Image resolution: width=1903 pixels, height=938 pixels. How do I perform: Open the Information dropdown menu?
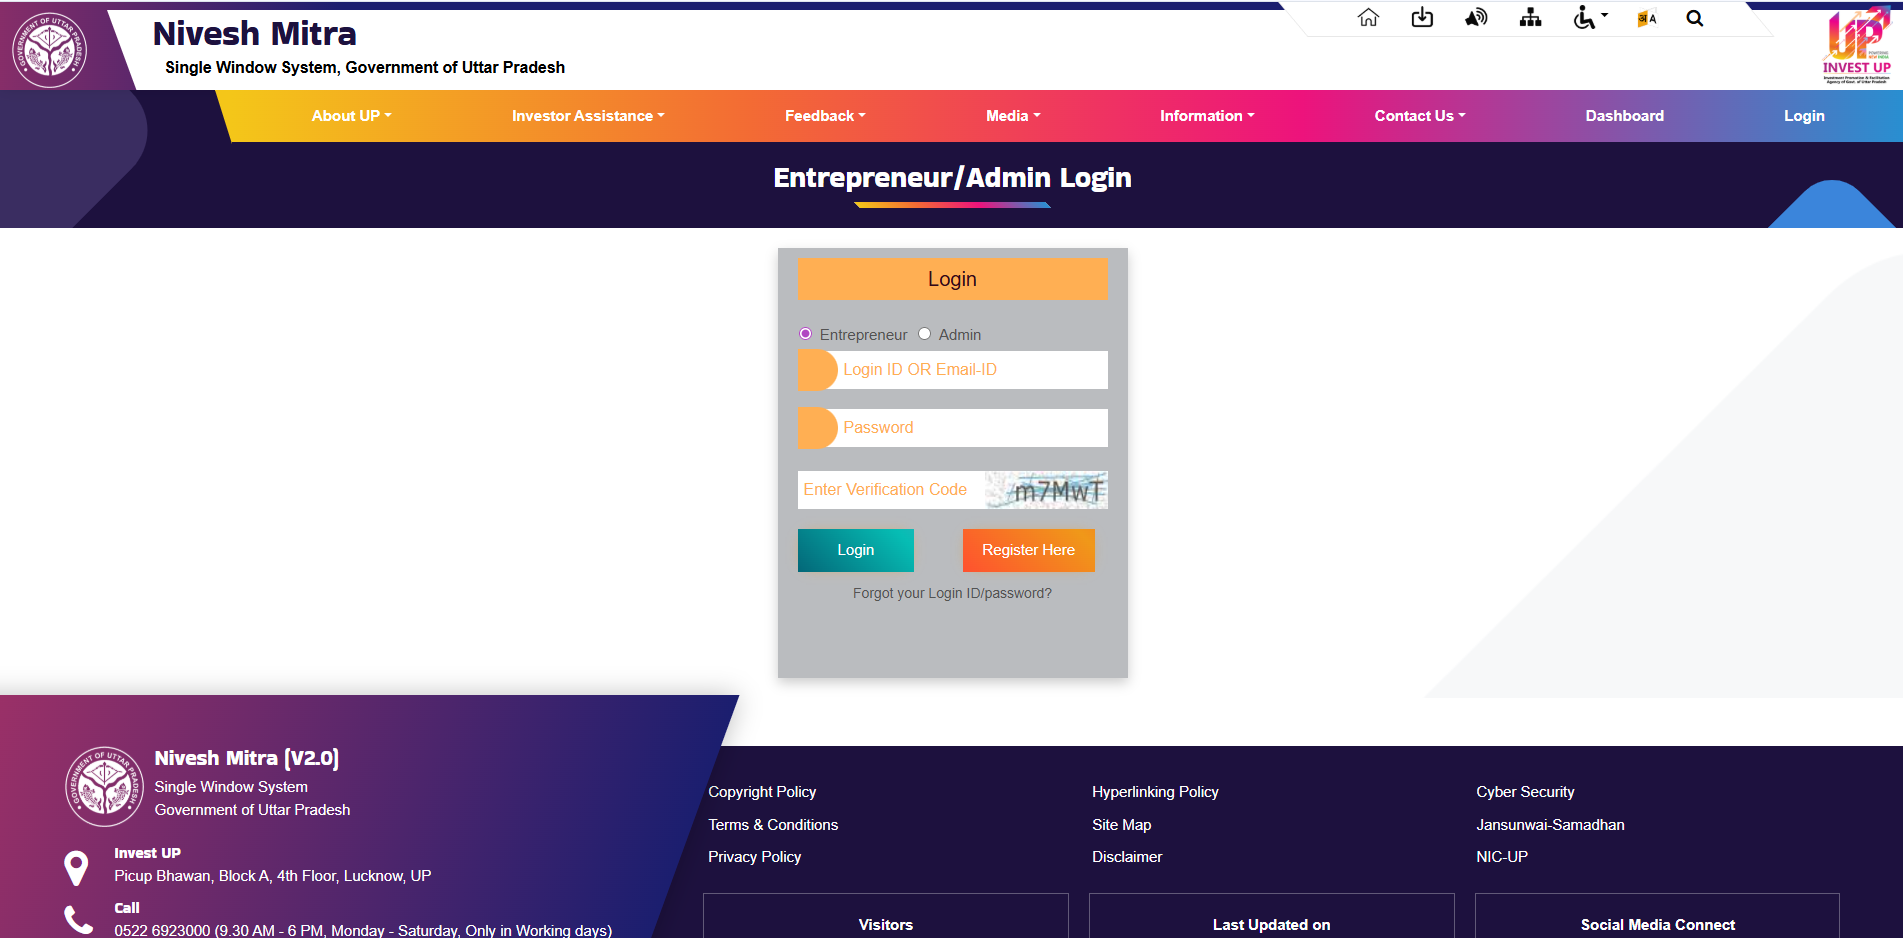pyautogui.click(x=1206, y=116)
